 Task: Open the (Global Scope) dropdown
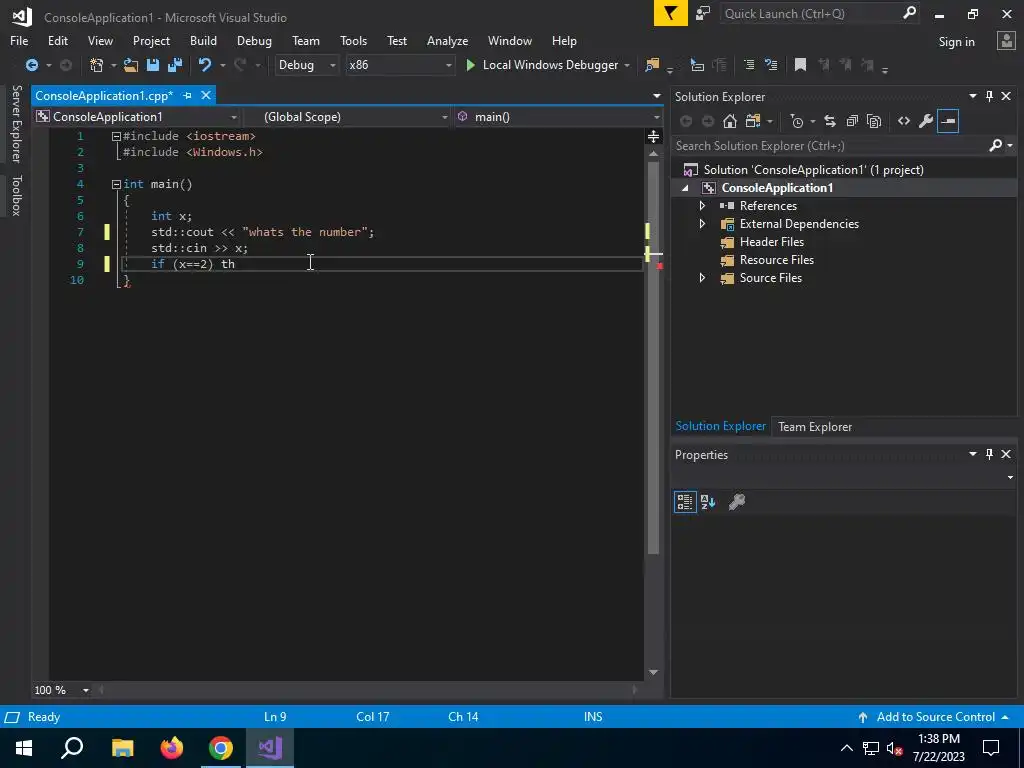(349, 117)
